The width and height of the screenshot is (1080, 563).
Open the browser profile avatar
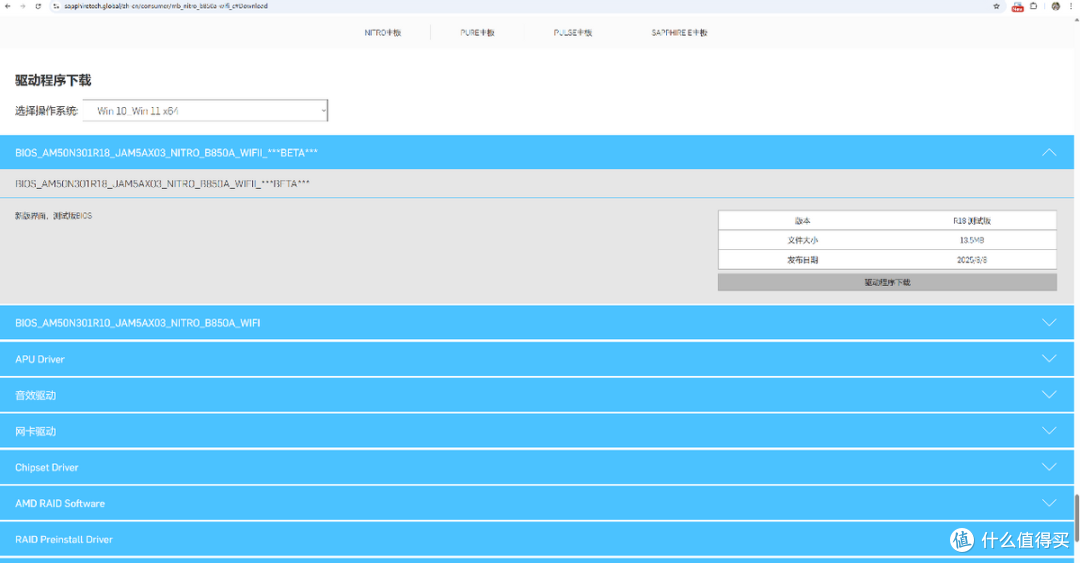tap(1055, 6)
